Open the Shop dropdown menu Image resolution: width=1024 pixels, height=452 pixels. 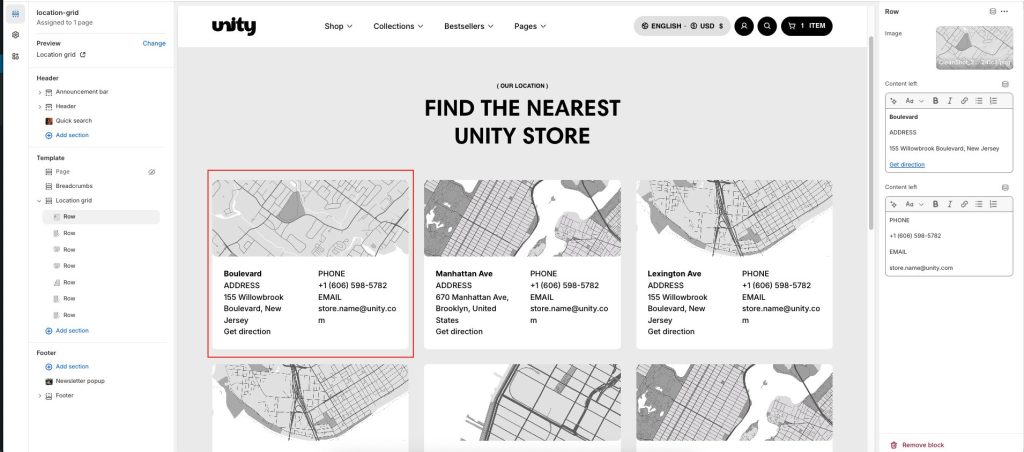coord(338,26)
